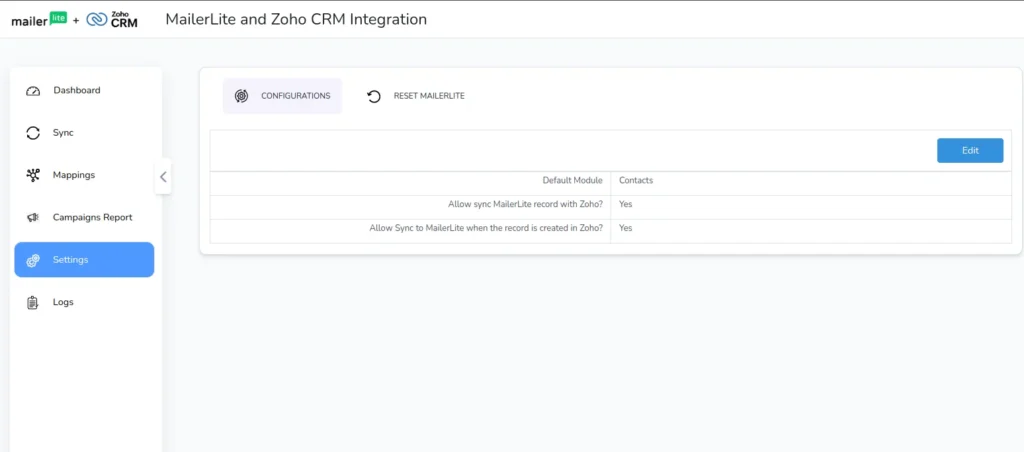Click the Zoho CRM logo
Screen dimensions: 1024x452
[x=112, y=19]
